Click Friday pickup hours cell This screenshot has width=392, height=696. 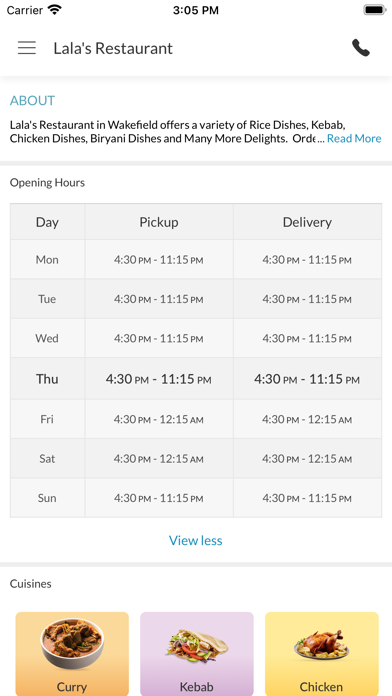coord(159,419)
